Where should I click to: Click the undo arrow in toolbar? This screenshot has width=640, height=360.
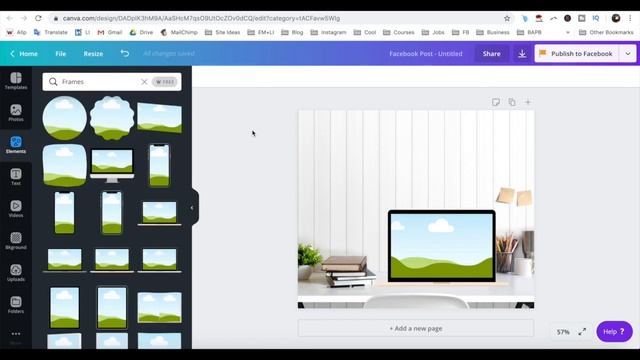click(124, 53)
